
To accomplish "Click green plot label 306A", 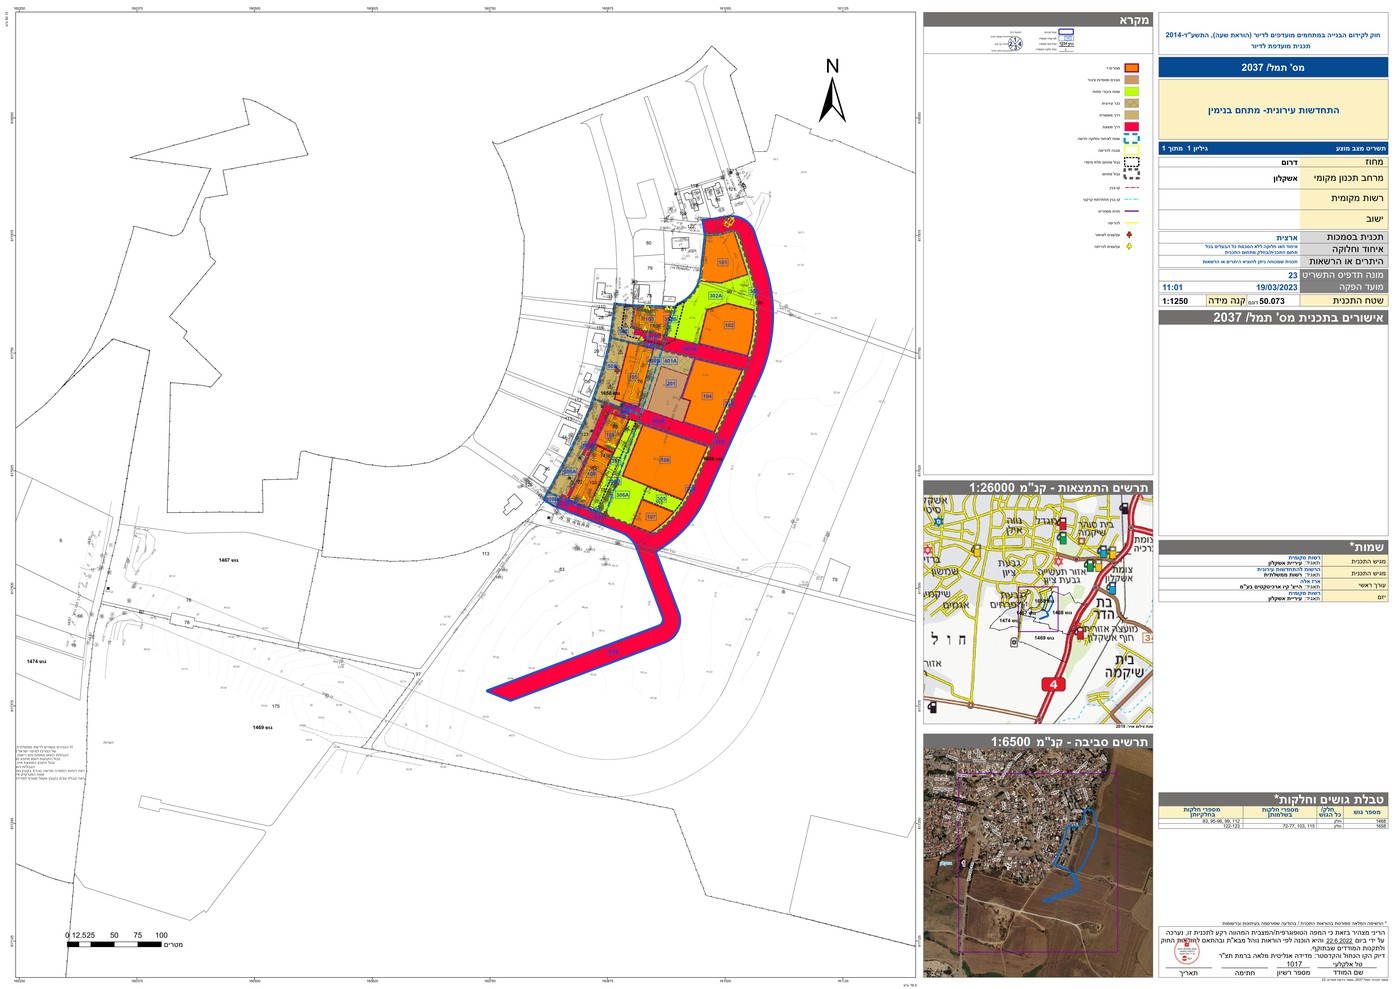I will pos(623,494).
